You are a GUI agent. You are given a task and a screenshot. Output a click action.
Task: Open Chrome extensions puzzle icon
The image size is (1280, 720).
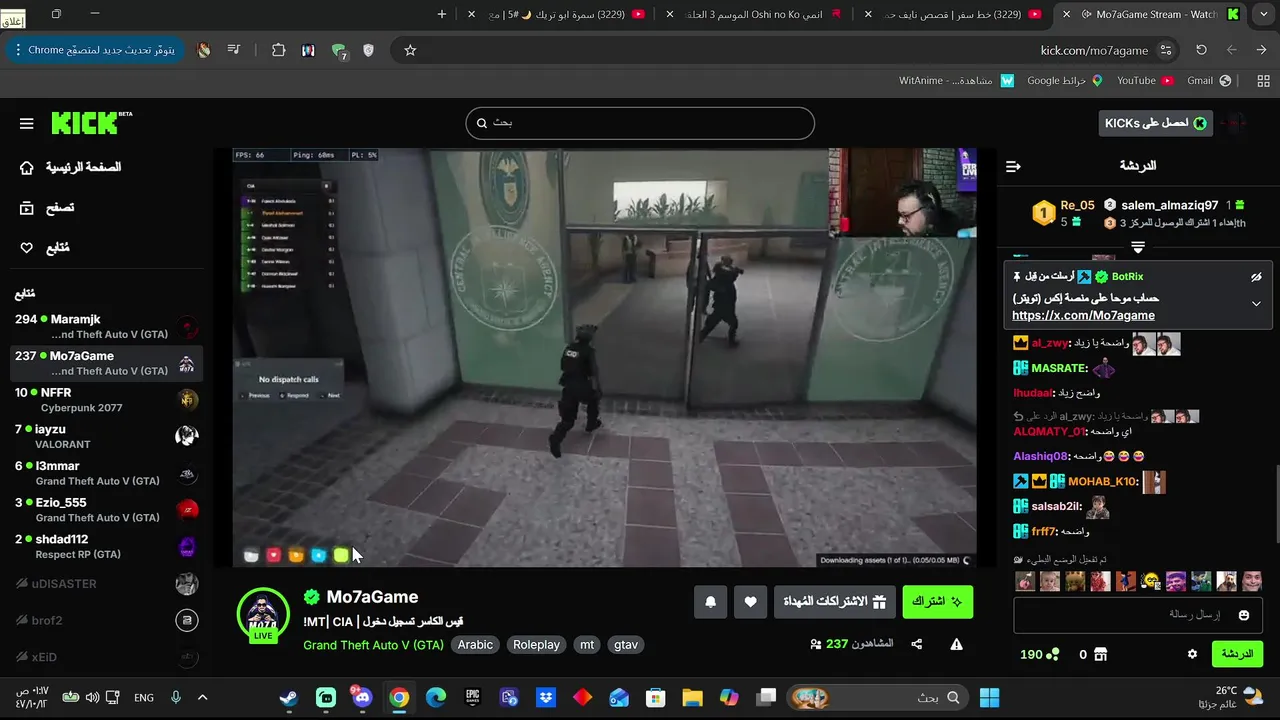pos(279,50)
